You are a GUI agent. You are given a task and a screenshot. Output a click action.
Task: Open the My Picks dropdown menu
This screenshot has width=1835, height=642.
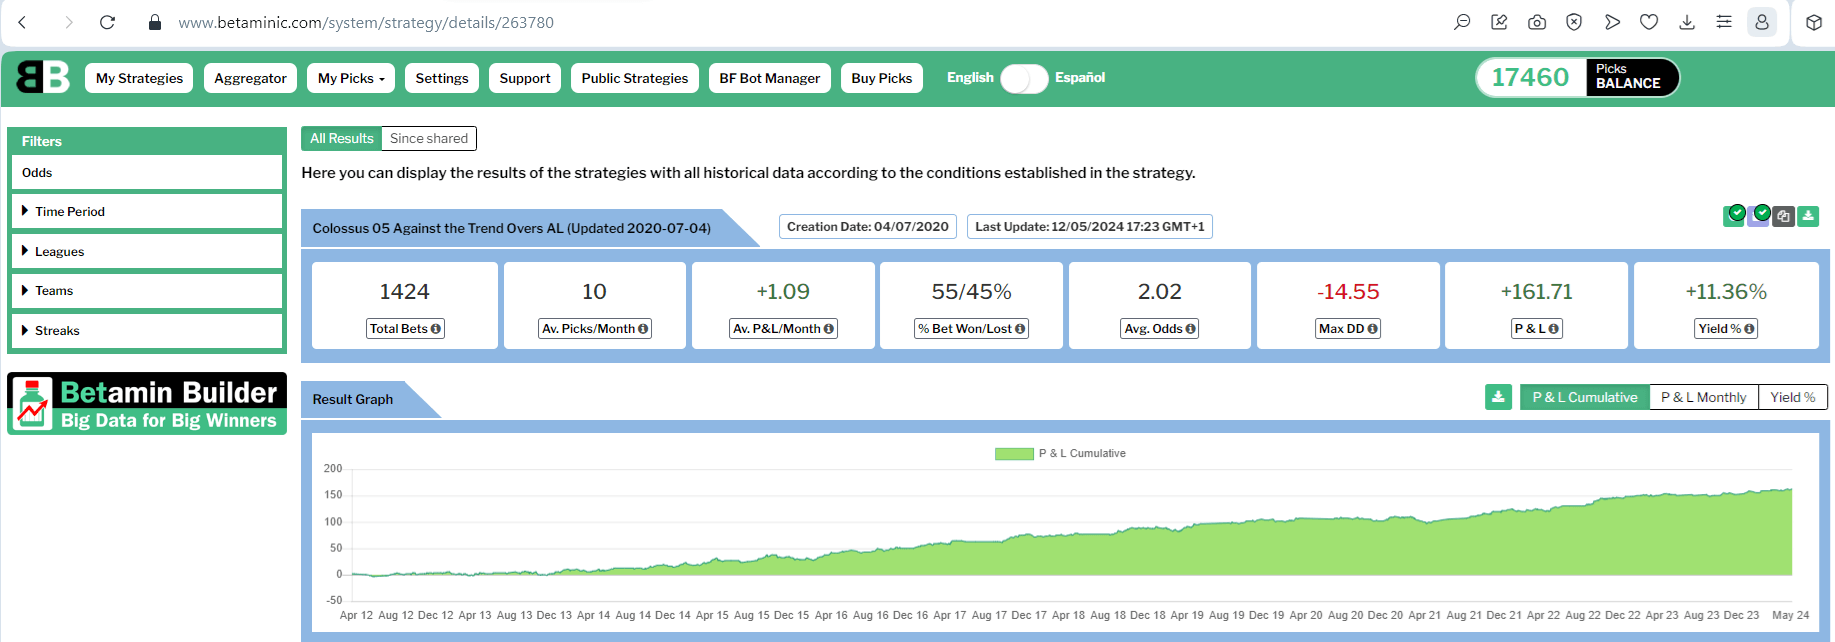[x=351, y=78]
